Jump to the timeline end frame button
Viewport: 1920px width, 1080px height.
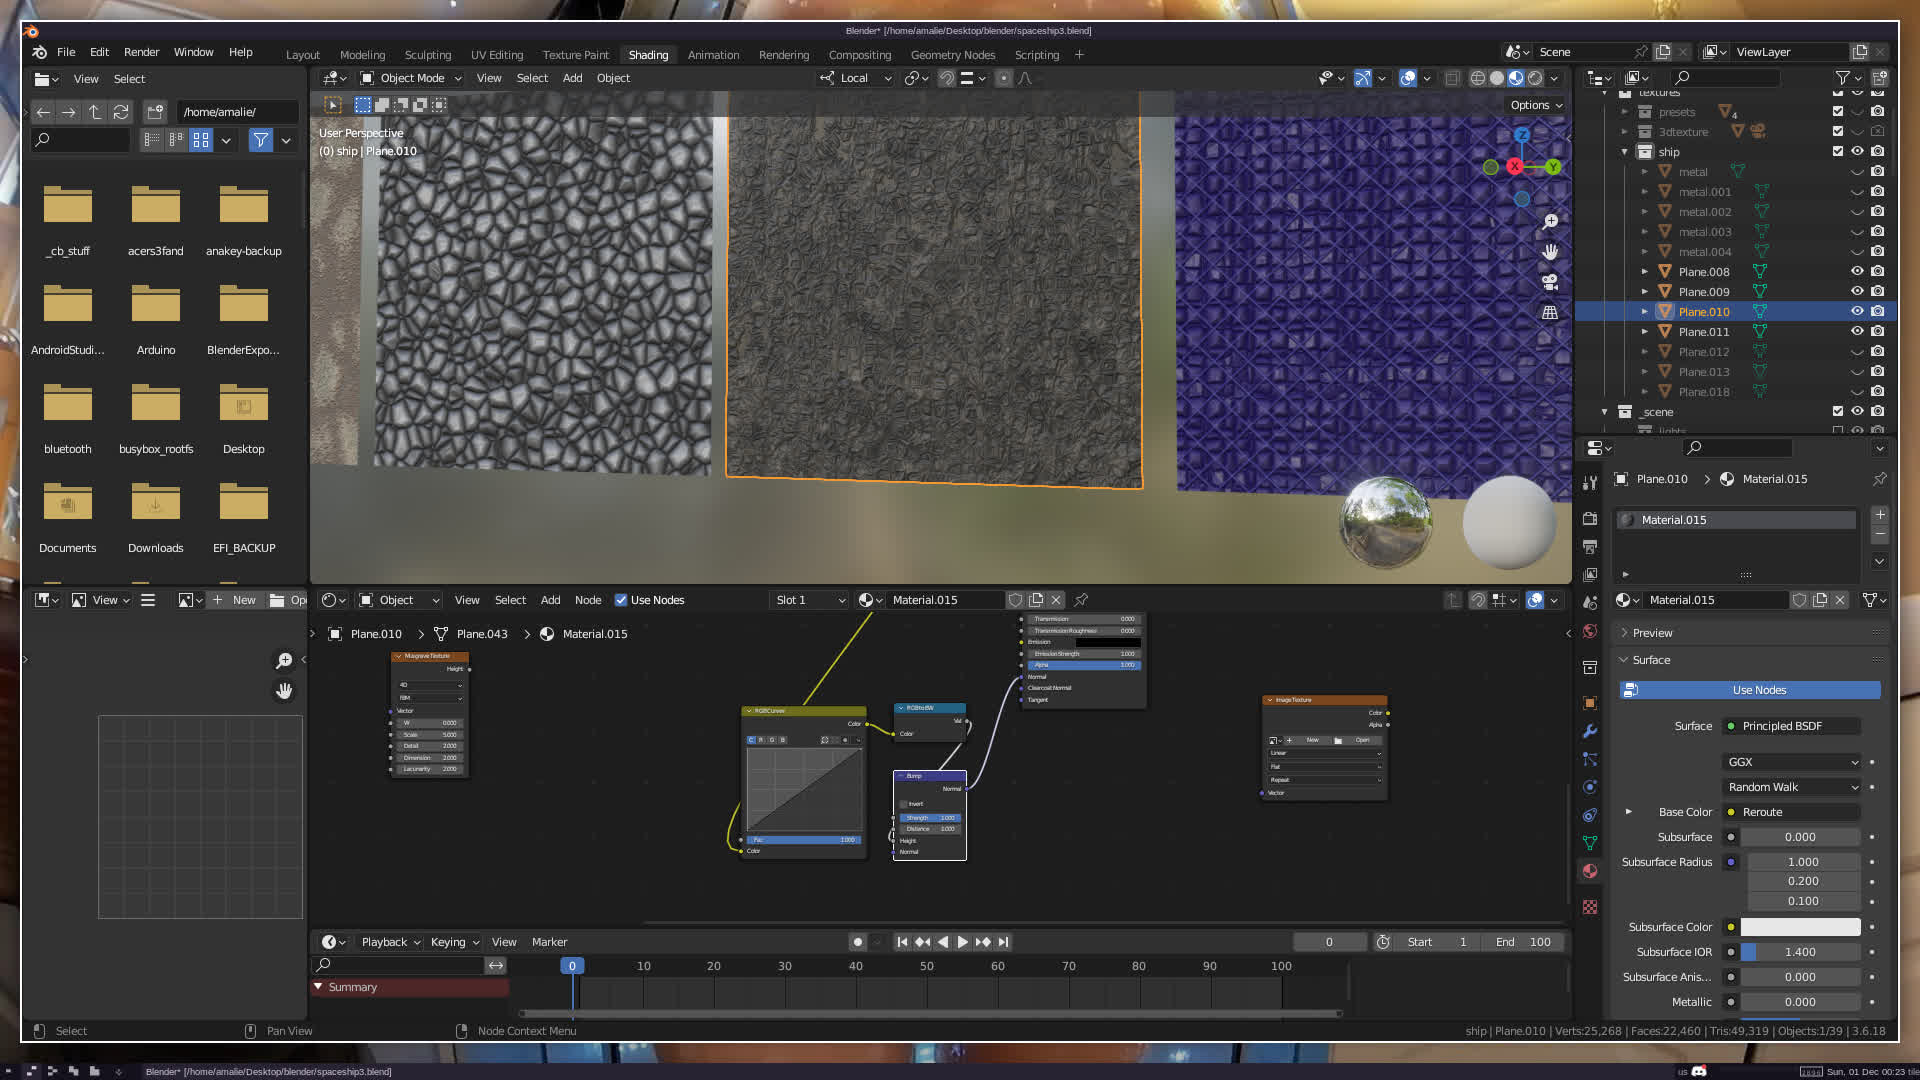tap(1003, 942)
